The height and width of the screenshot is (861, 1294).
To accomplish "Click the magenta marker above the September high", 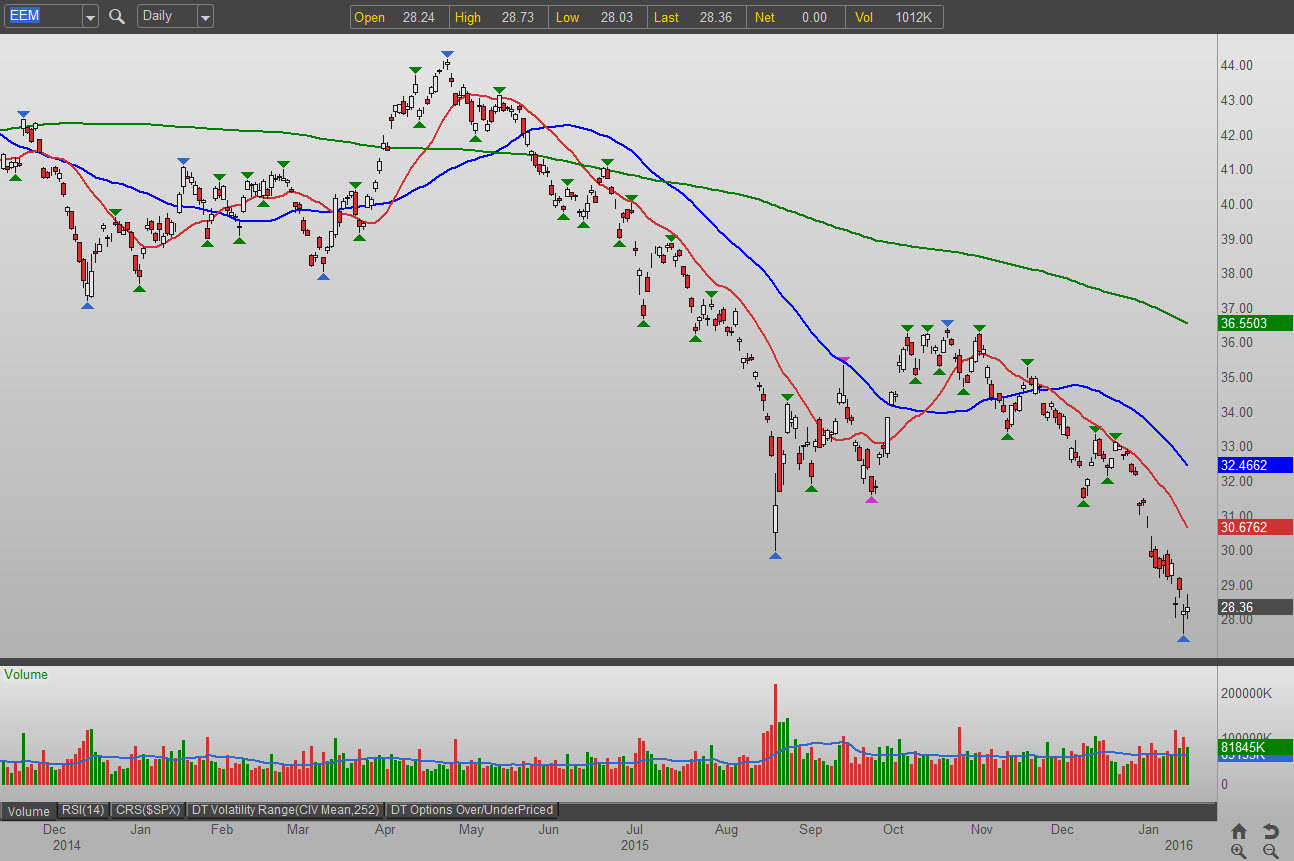I will (x=843, y=360).
